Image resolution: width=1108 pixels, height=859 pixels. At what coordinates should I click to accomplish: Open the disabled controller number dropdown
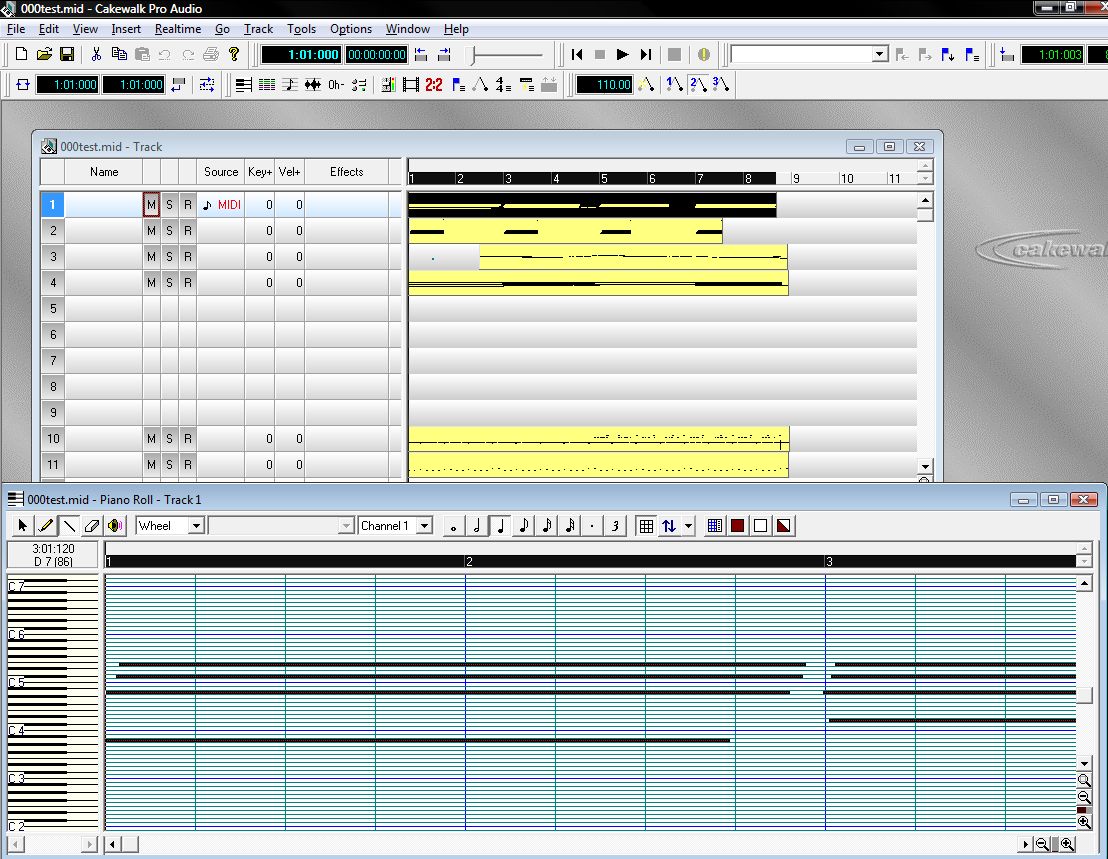pyautogui.click(x=346, y=526)
